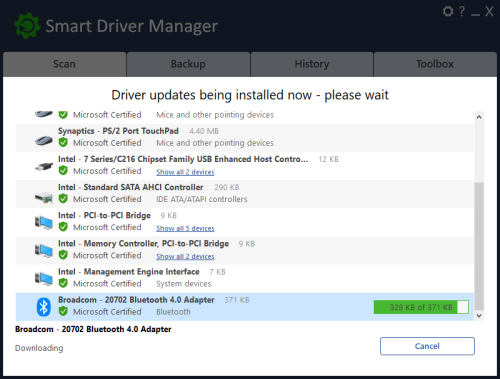Click the 328 KB of 371 KB progress bar

point(421,307)
